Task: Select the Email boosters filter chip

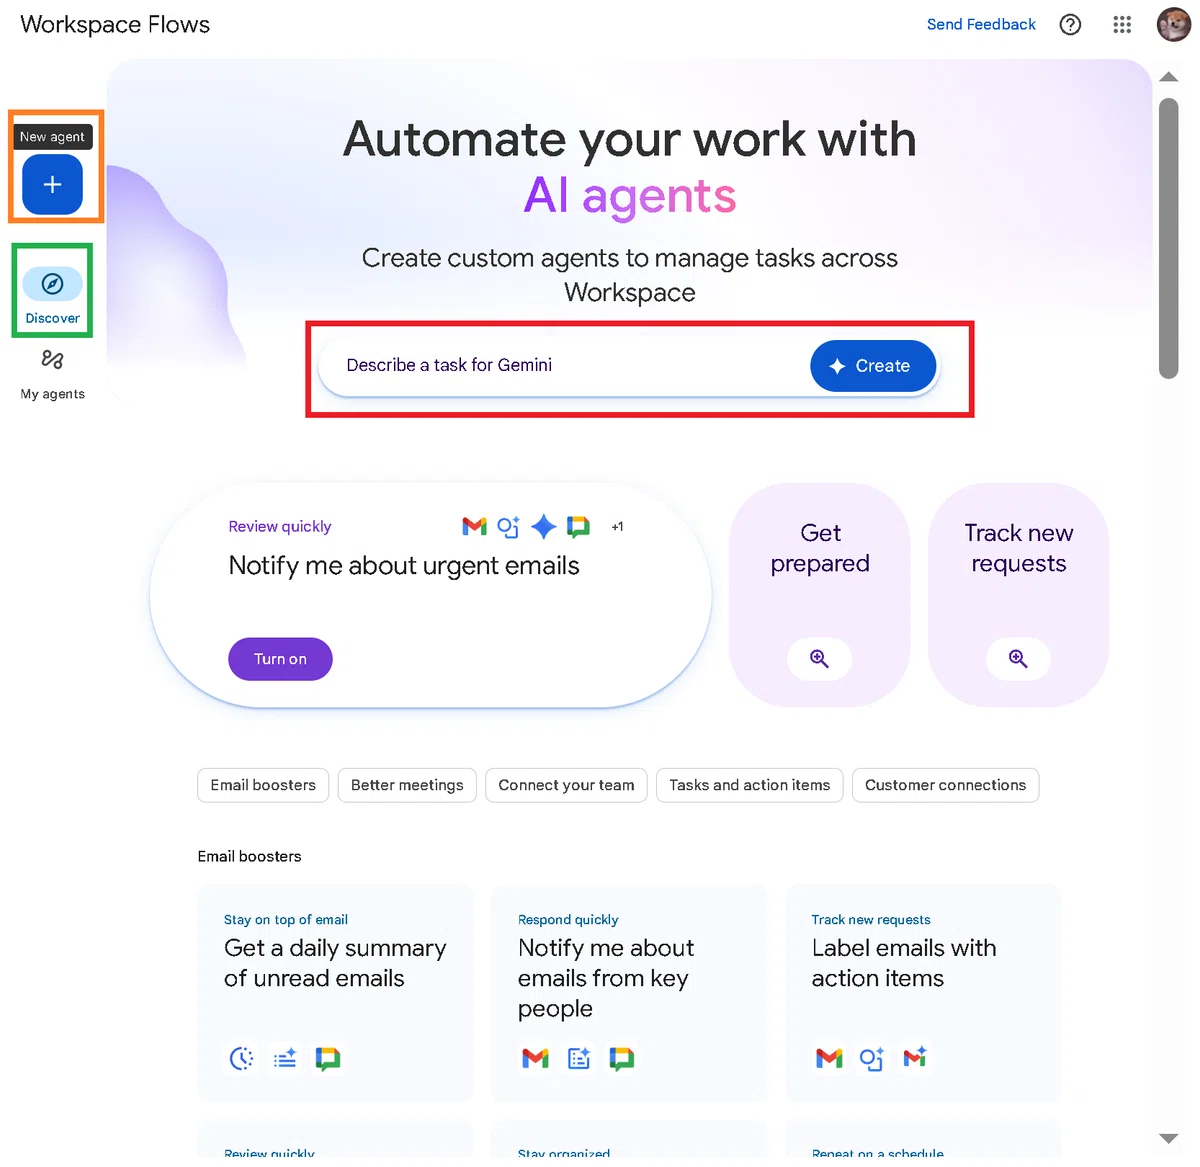Action: [263, 785]
